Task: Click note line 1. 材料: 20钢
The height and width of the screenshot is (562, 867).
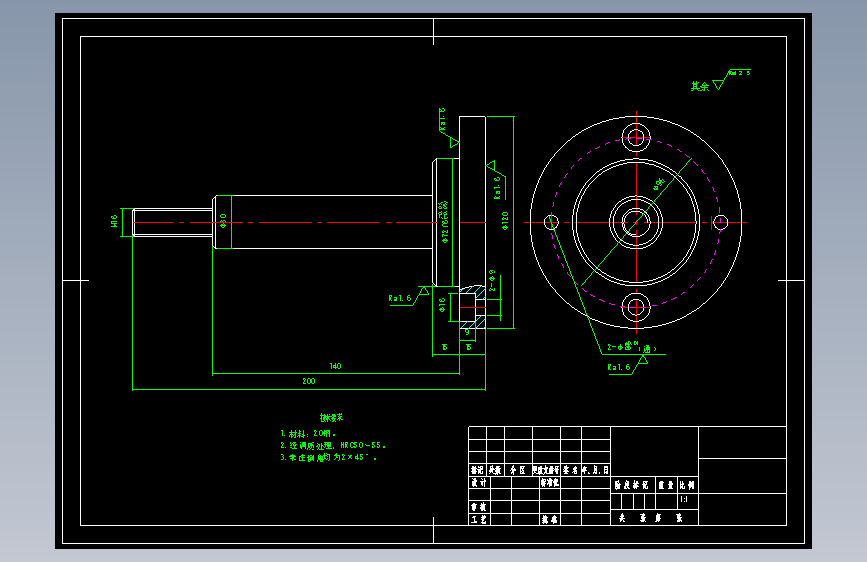Action: [x=308, y=434]
